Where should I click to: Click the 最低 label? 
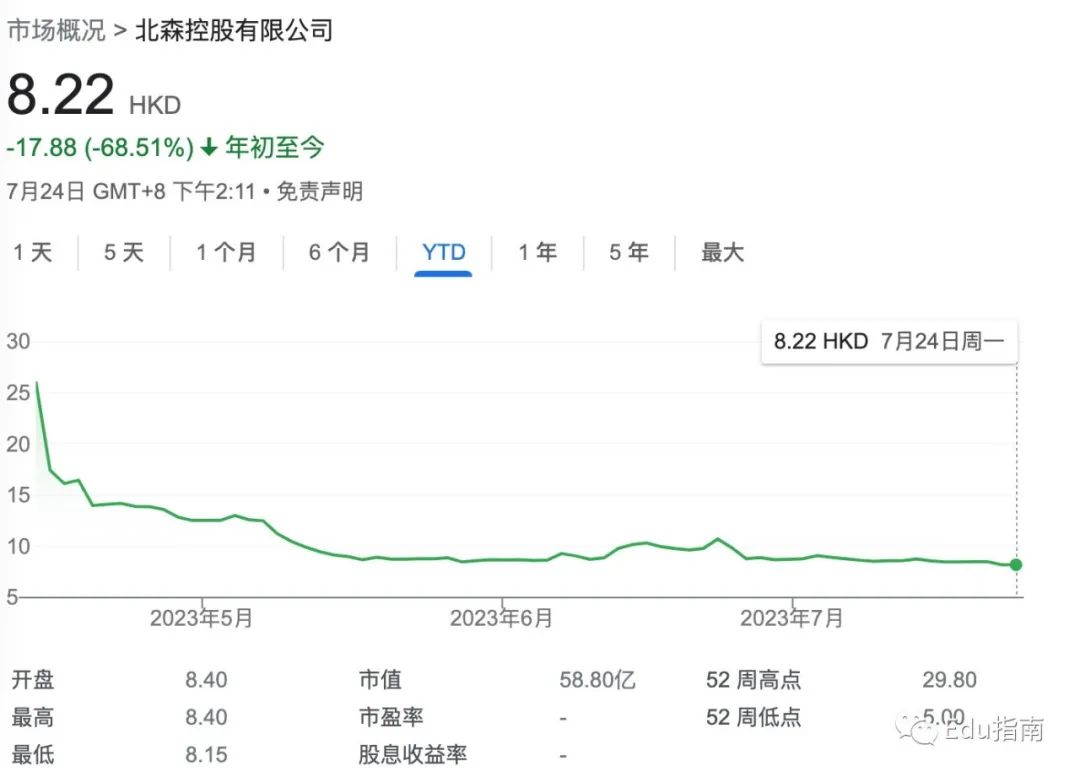tap(32, 754)
